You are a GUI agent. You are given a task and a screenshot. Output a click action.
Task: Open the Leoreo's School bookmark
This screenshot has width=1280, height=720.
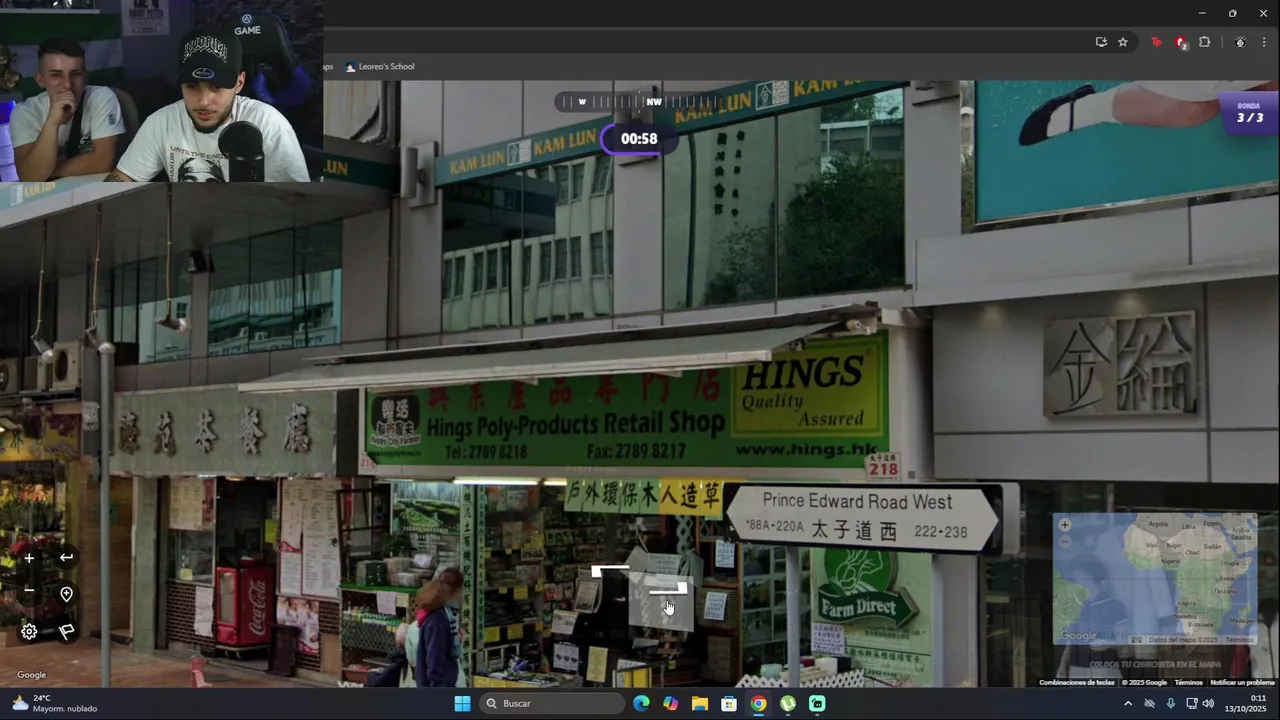(x=380, y=67)
